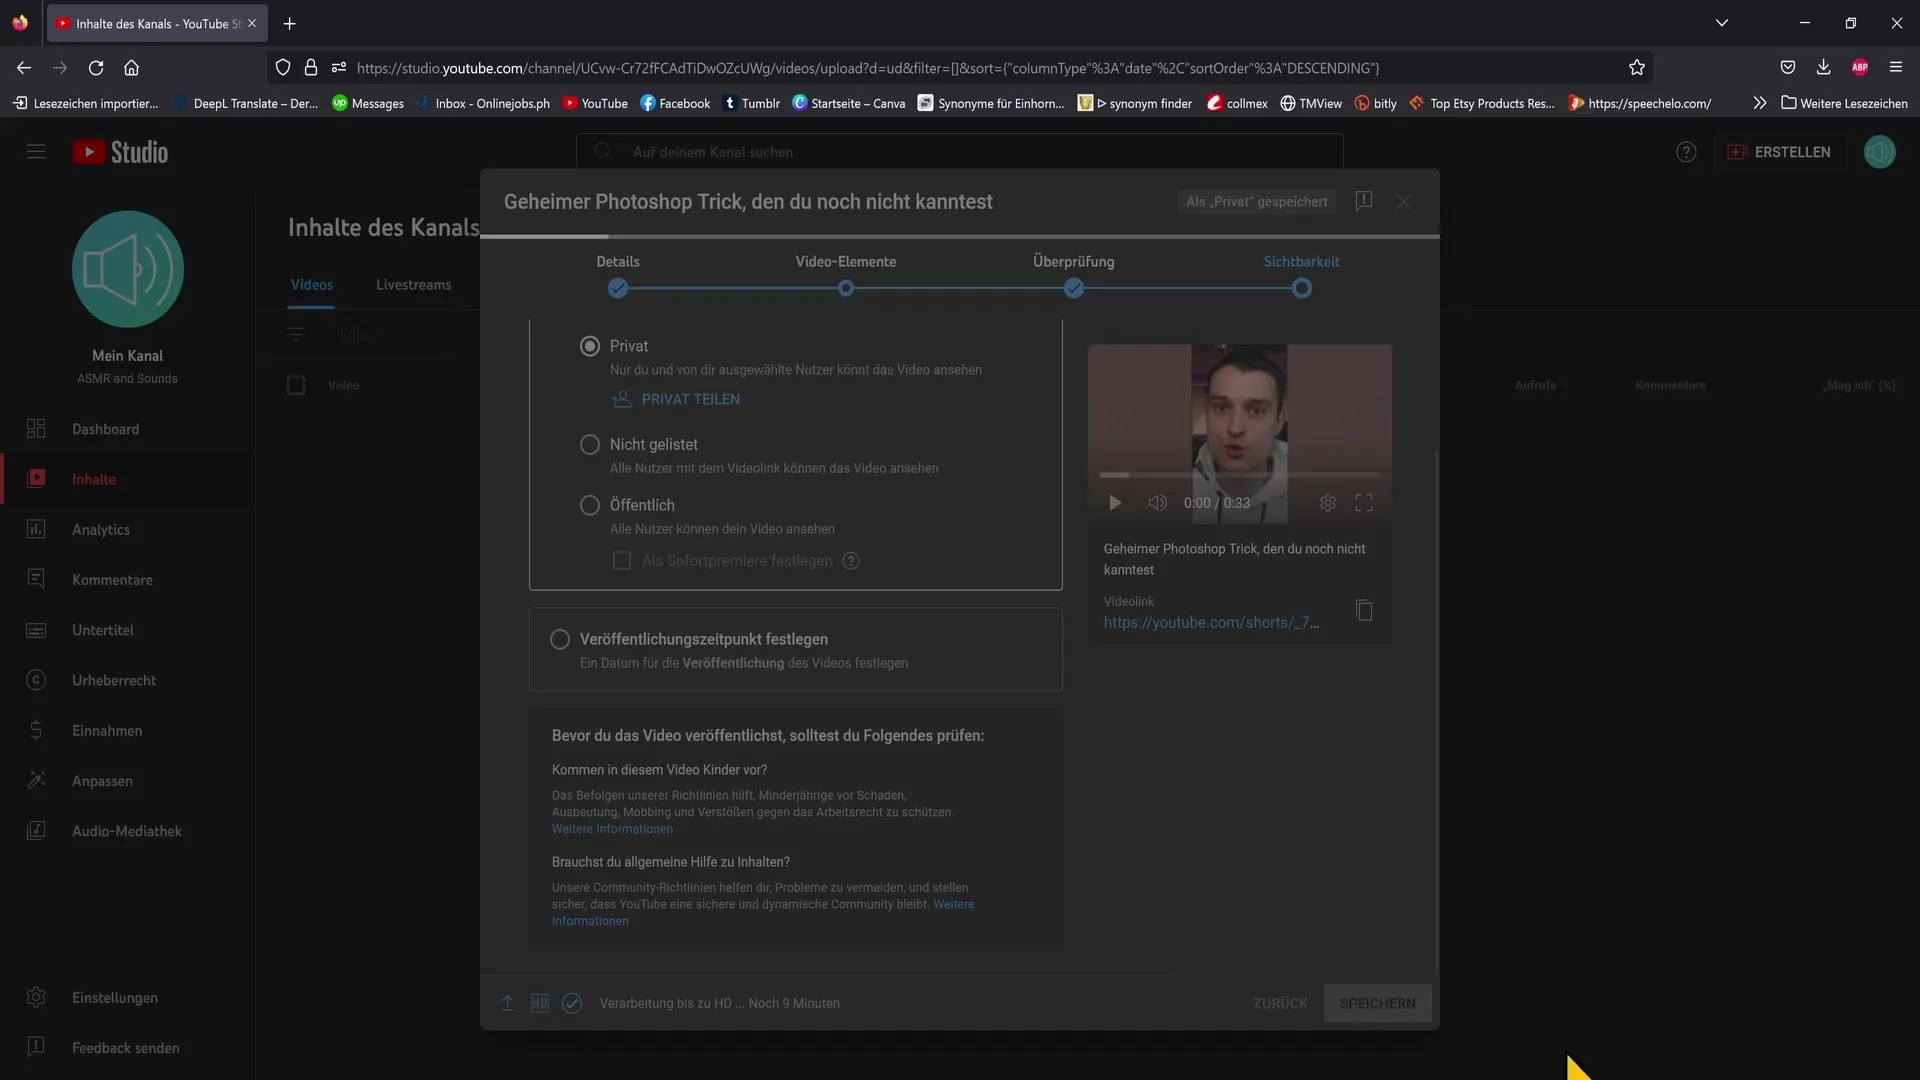Close the upload dialog
Viewport: 1920px width, 1080px height.
click(x=1404, y=202)
